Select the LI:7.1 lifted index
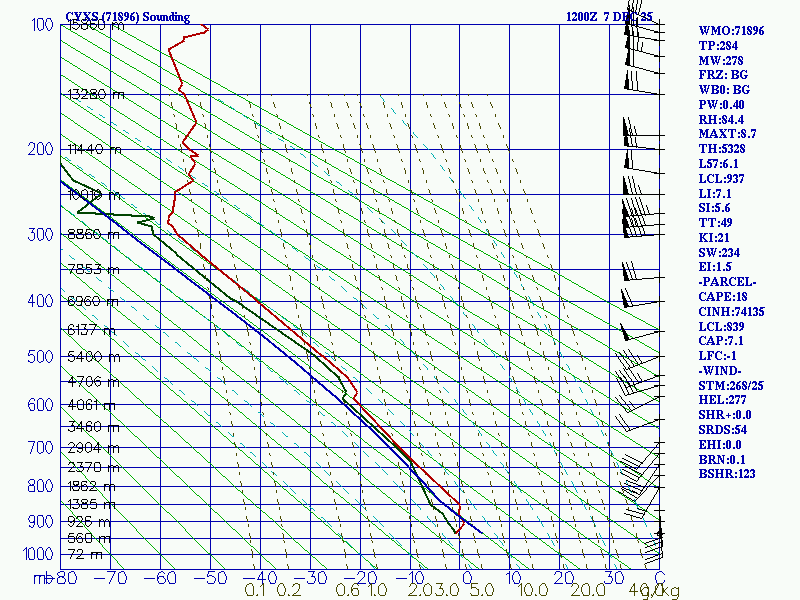The height and width of the screenshot is (600, 800). tap(715, 193)
